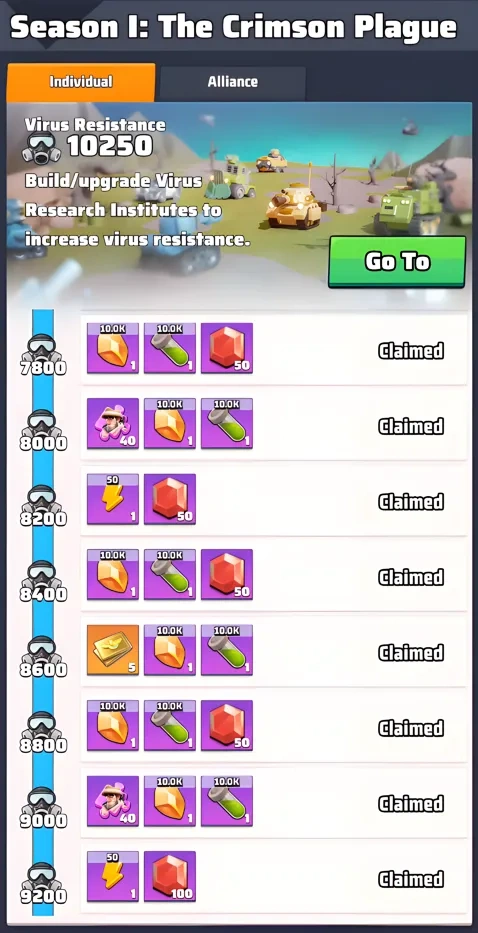Tap the green Go To button

397,262
